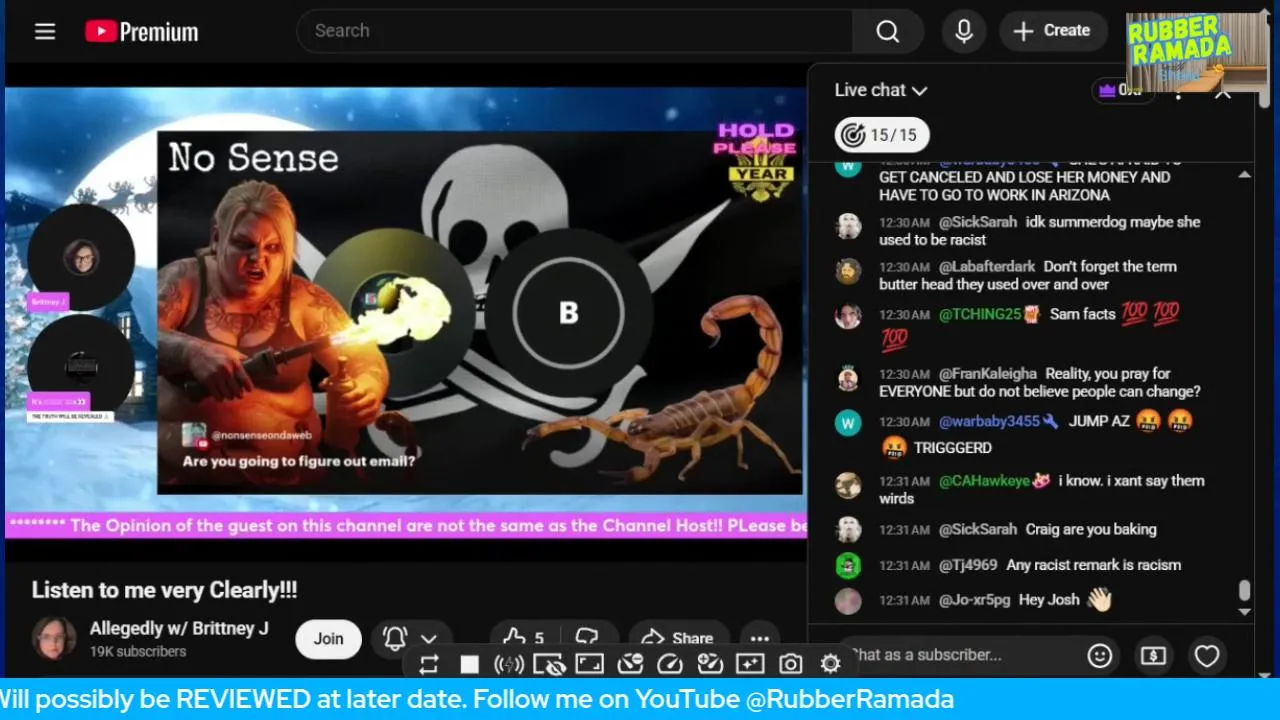This screenshot has height=720, width=1280.
Task: Join the channel membership
Action: 328,638
